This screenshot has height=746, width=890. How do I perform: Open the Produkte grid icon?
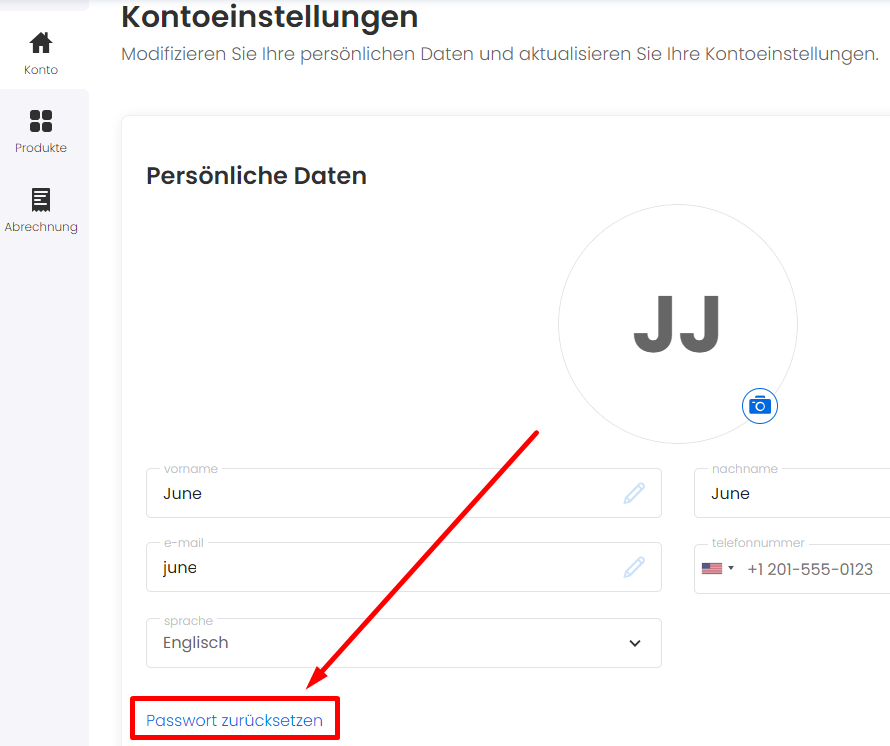point(41,121)
